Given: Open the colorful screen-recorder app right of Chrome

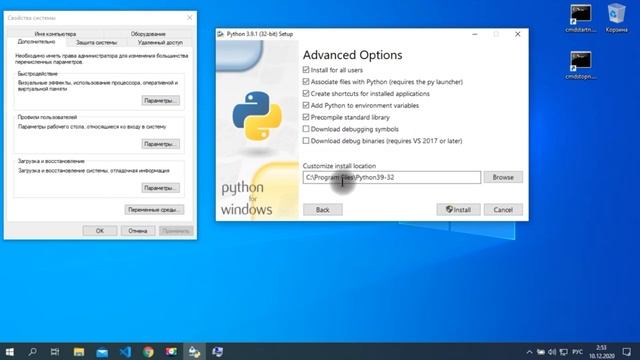Looking at the screenshot, I should tap(171, 351).
